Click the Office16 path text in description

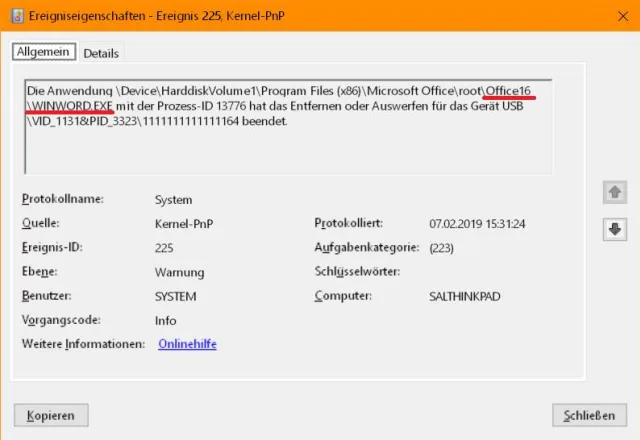(508, 91)
